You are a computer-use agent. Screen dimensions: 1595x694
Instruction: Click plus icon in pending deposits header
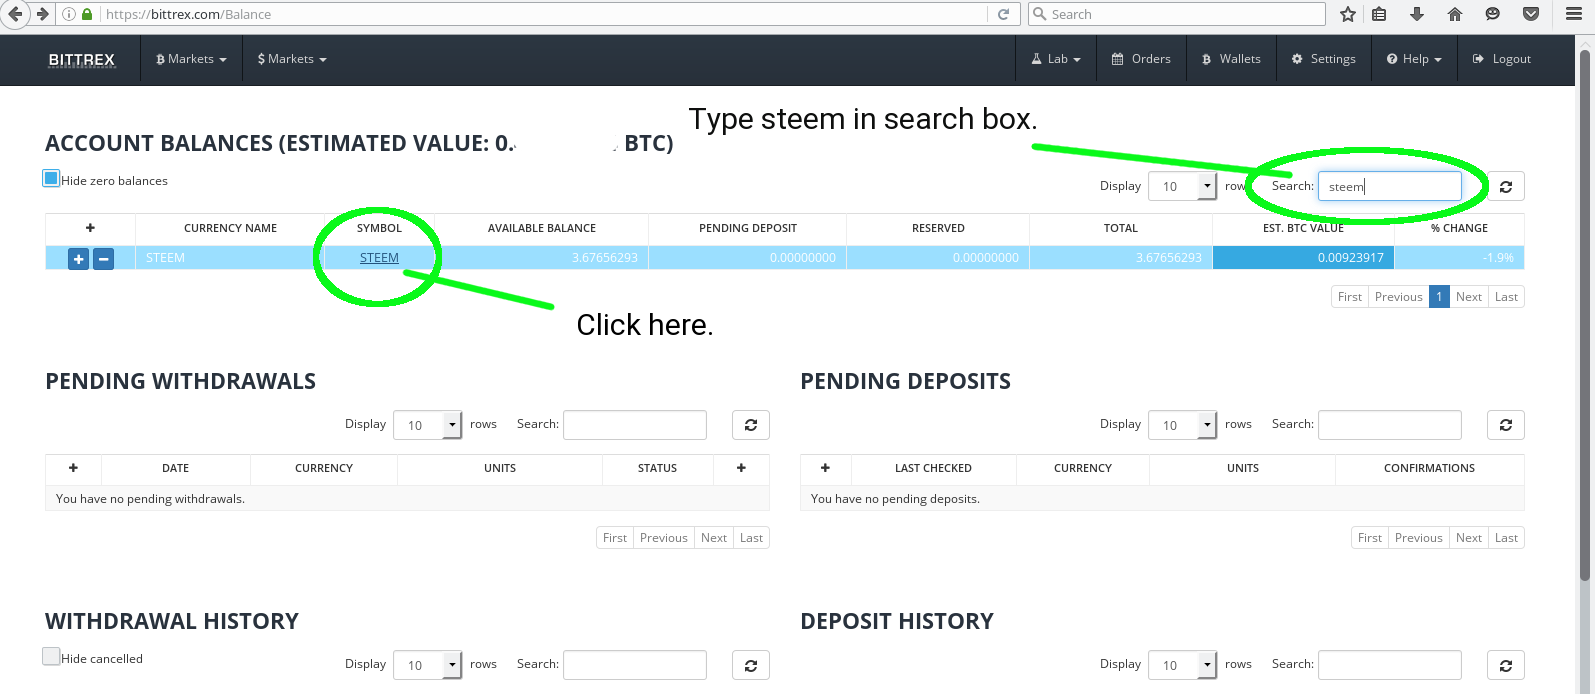pyautogui.click(x=825, y=468)
